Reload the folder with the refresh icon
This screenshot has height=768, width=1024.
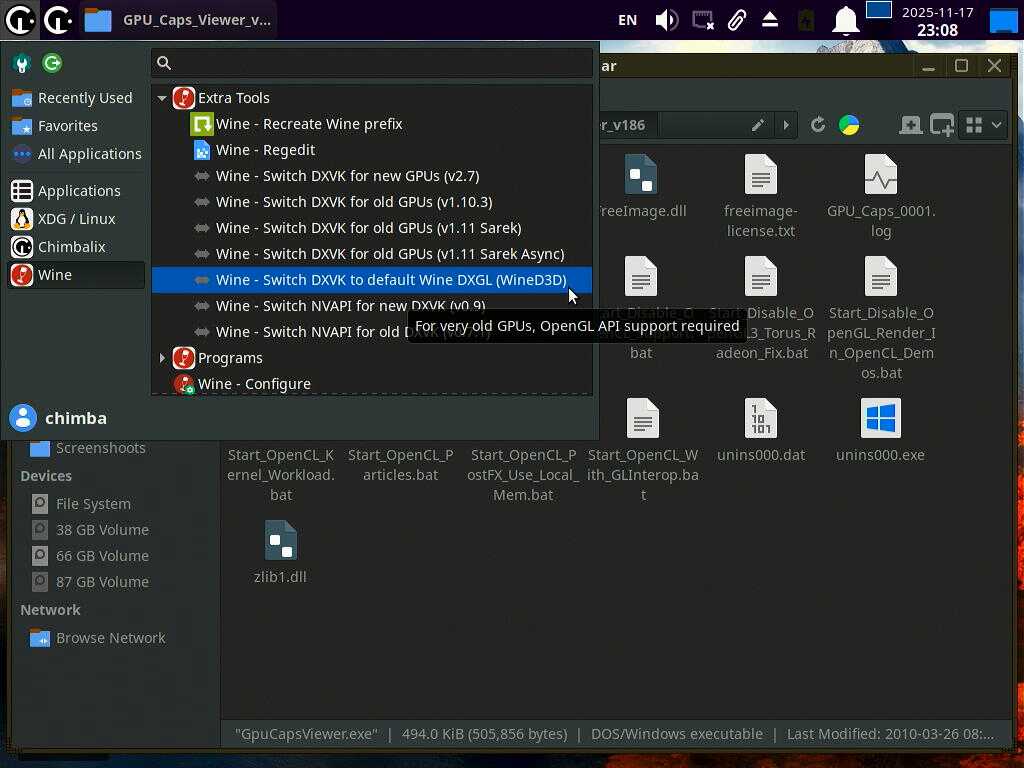point(818,125)
